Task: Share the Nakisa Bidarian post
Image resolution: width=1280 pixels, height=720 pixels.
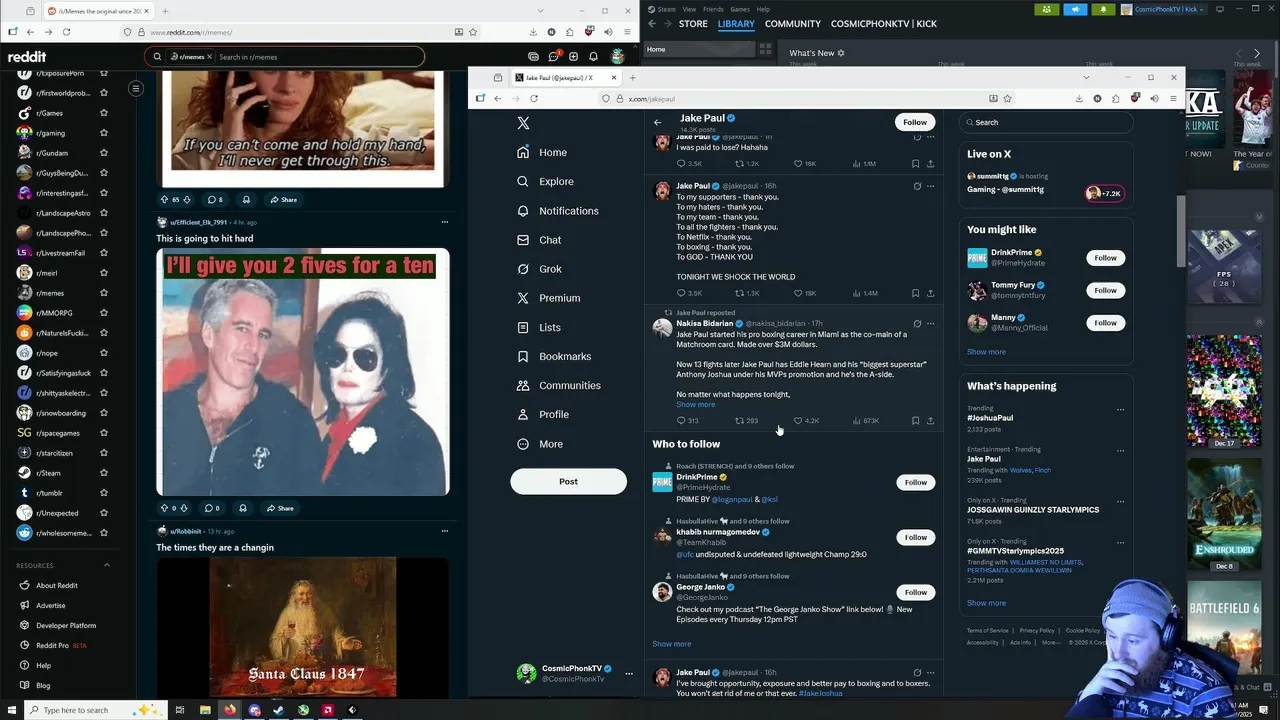Action: point(930,421)
